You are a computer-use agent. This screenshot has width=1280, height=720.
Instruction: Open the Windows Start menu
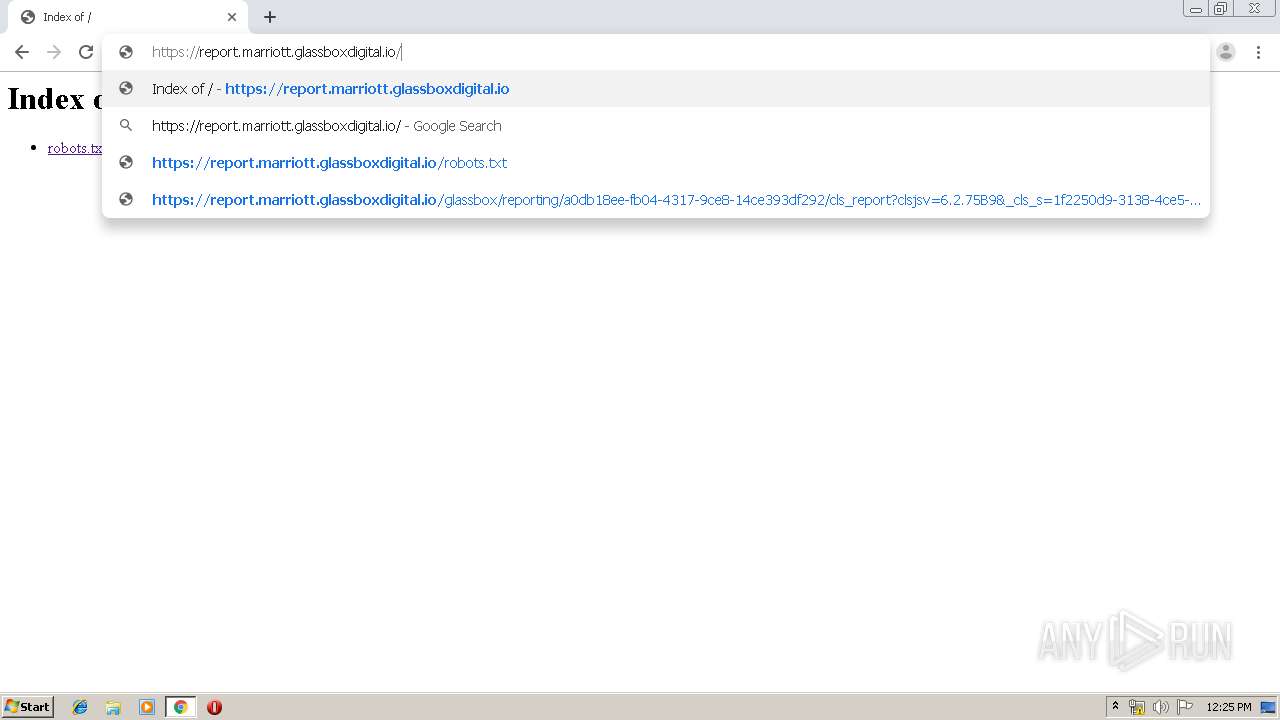point(28,707)
